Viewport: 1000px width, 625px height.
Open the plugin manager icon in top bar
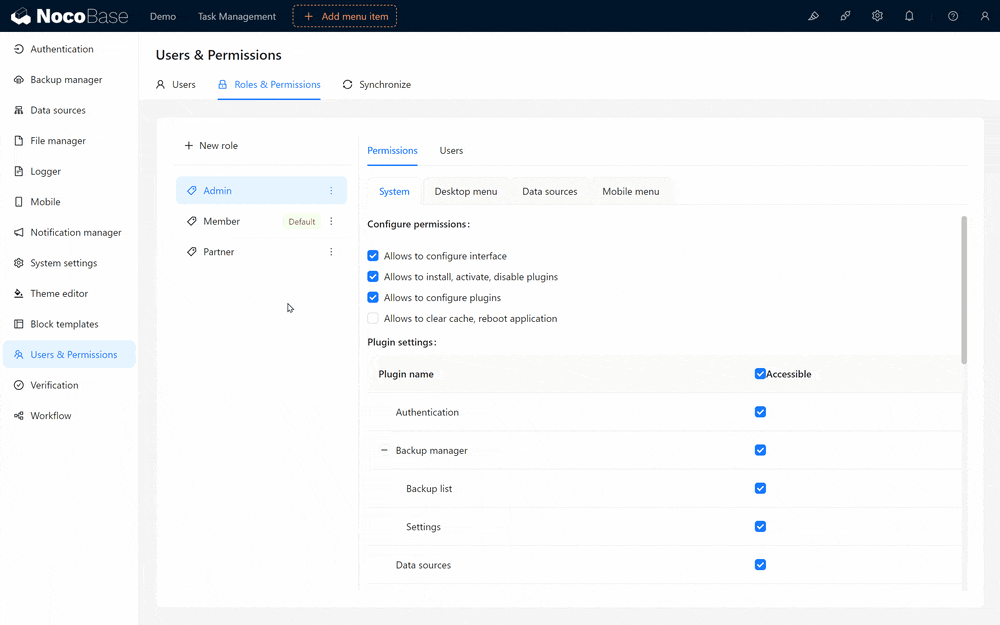point(845,16)
